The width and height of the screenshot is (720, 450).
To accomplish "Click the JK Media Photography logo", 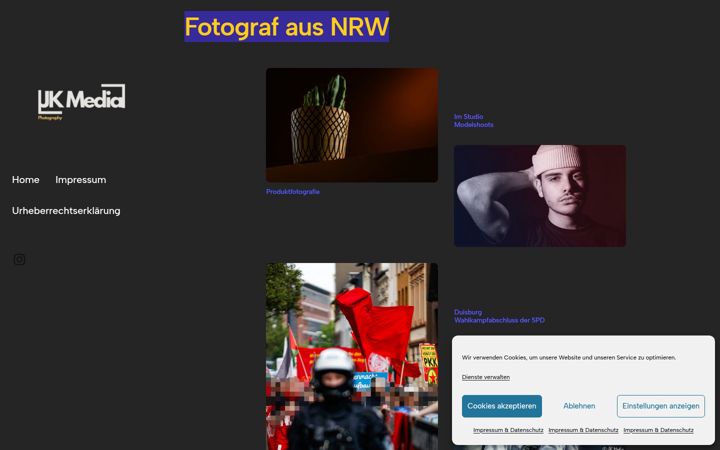I will coord(81,102).
